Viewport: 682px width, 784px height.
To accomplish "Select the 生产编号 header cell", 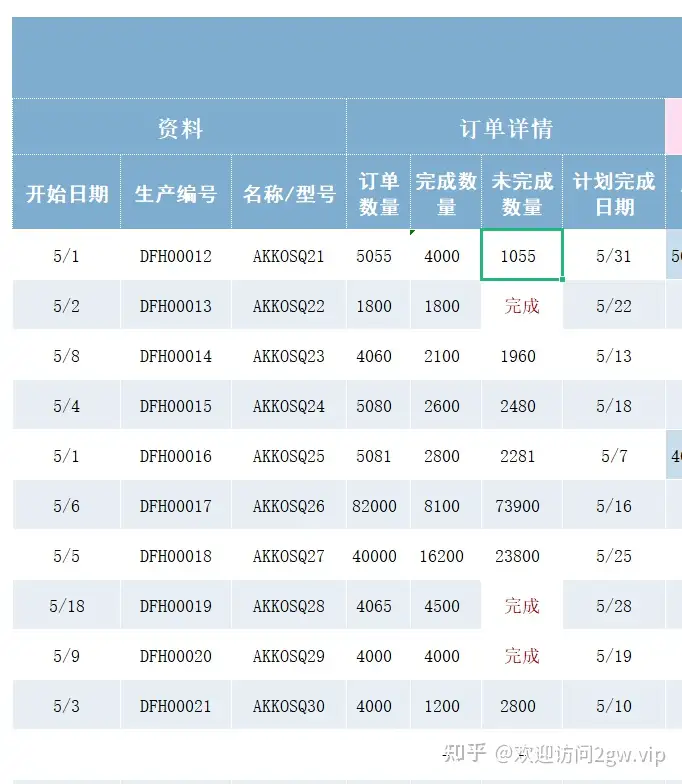I will (x=176, y=192).
